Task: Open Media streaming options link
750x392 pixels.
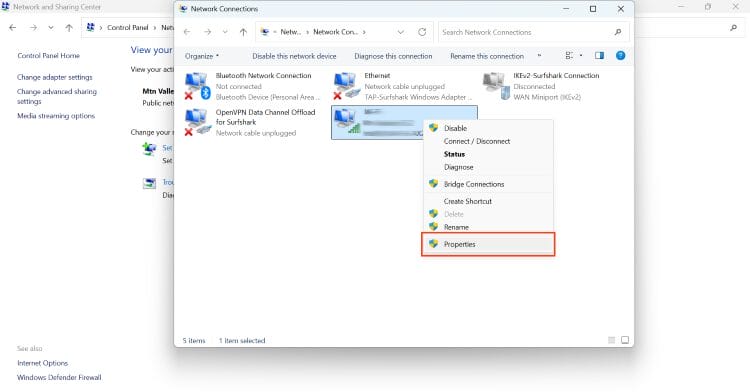Action: [56, 116]
